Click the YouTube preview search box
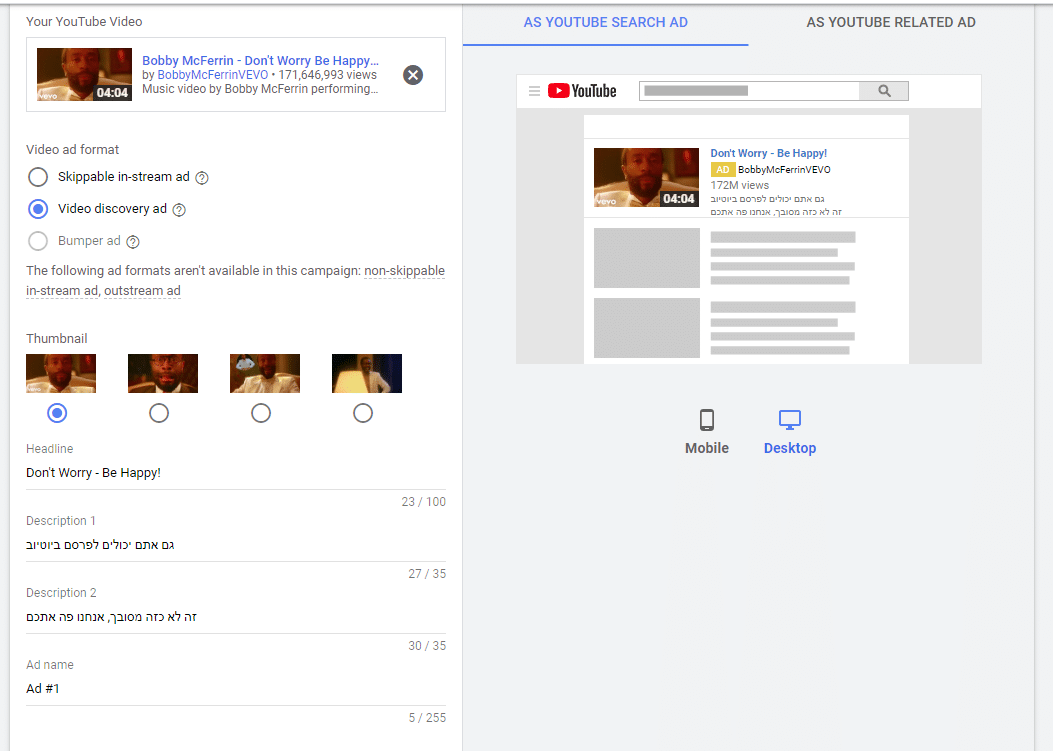The width and height of the screenshot is (1053, 751). [749, 91]
